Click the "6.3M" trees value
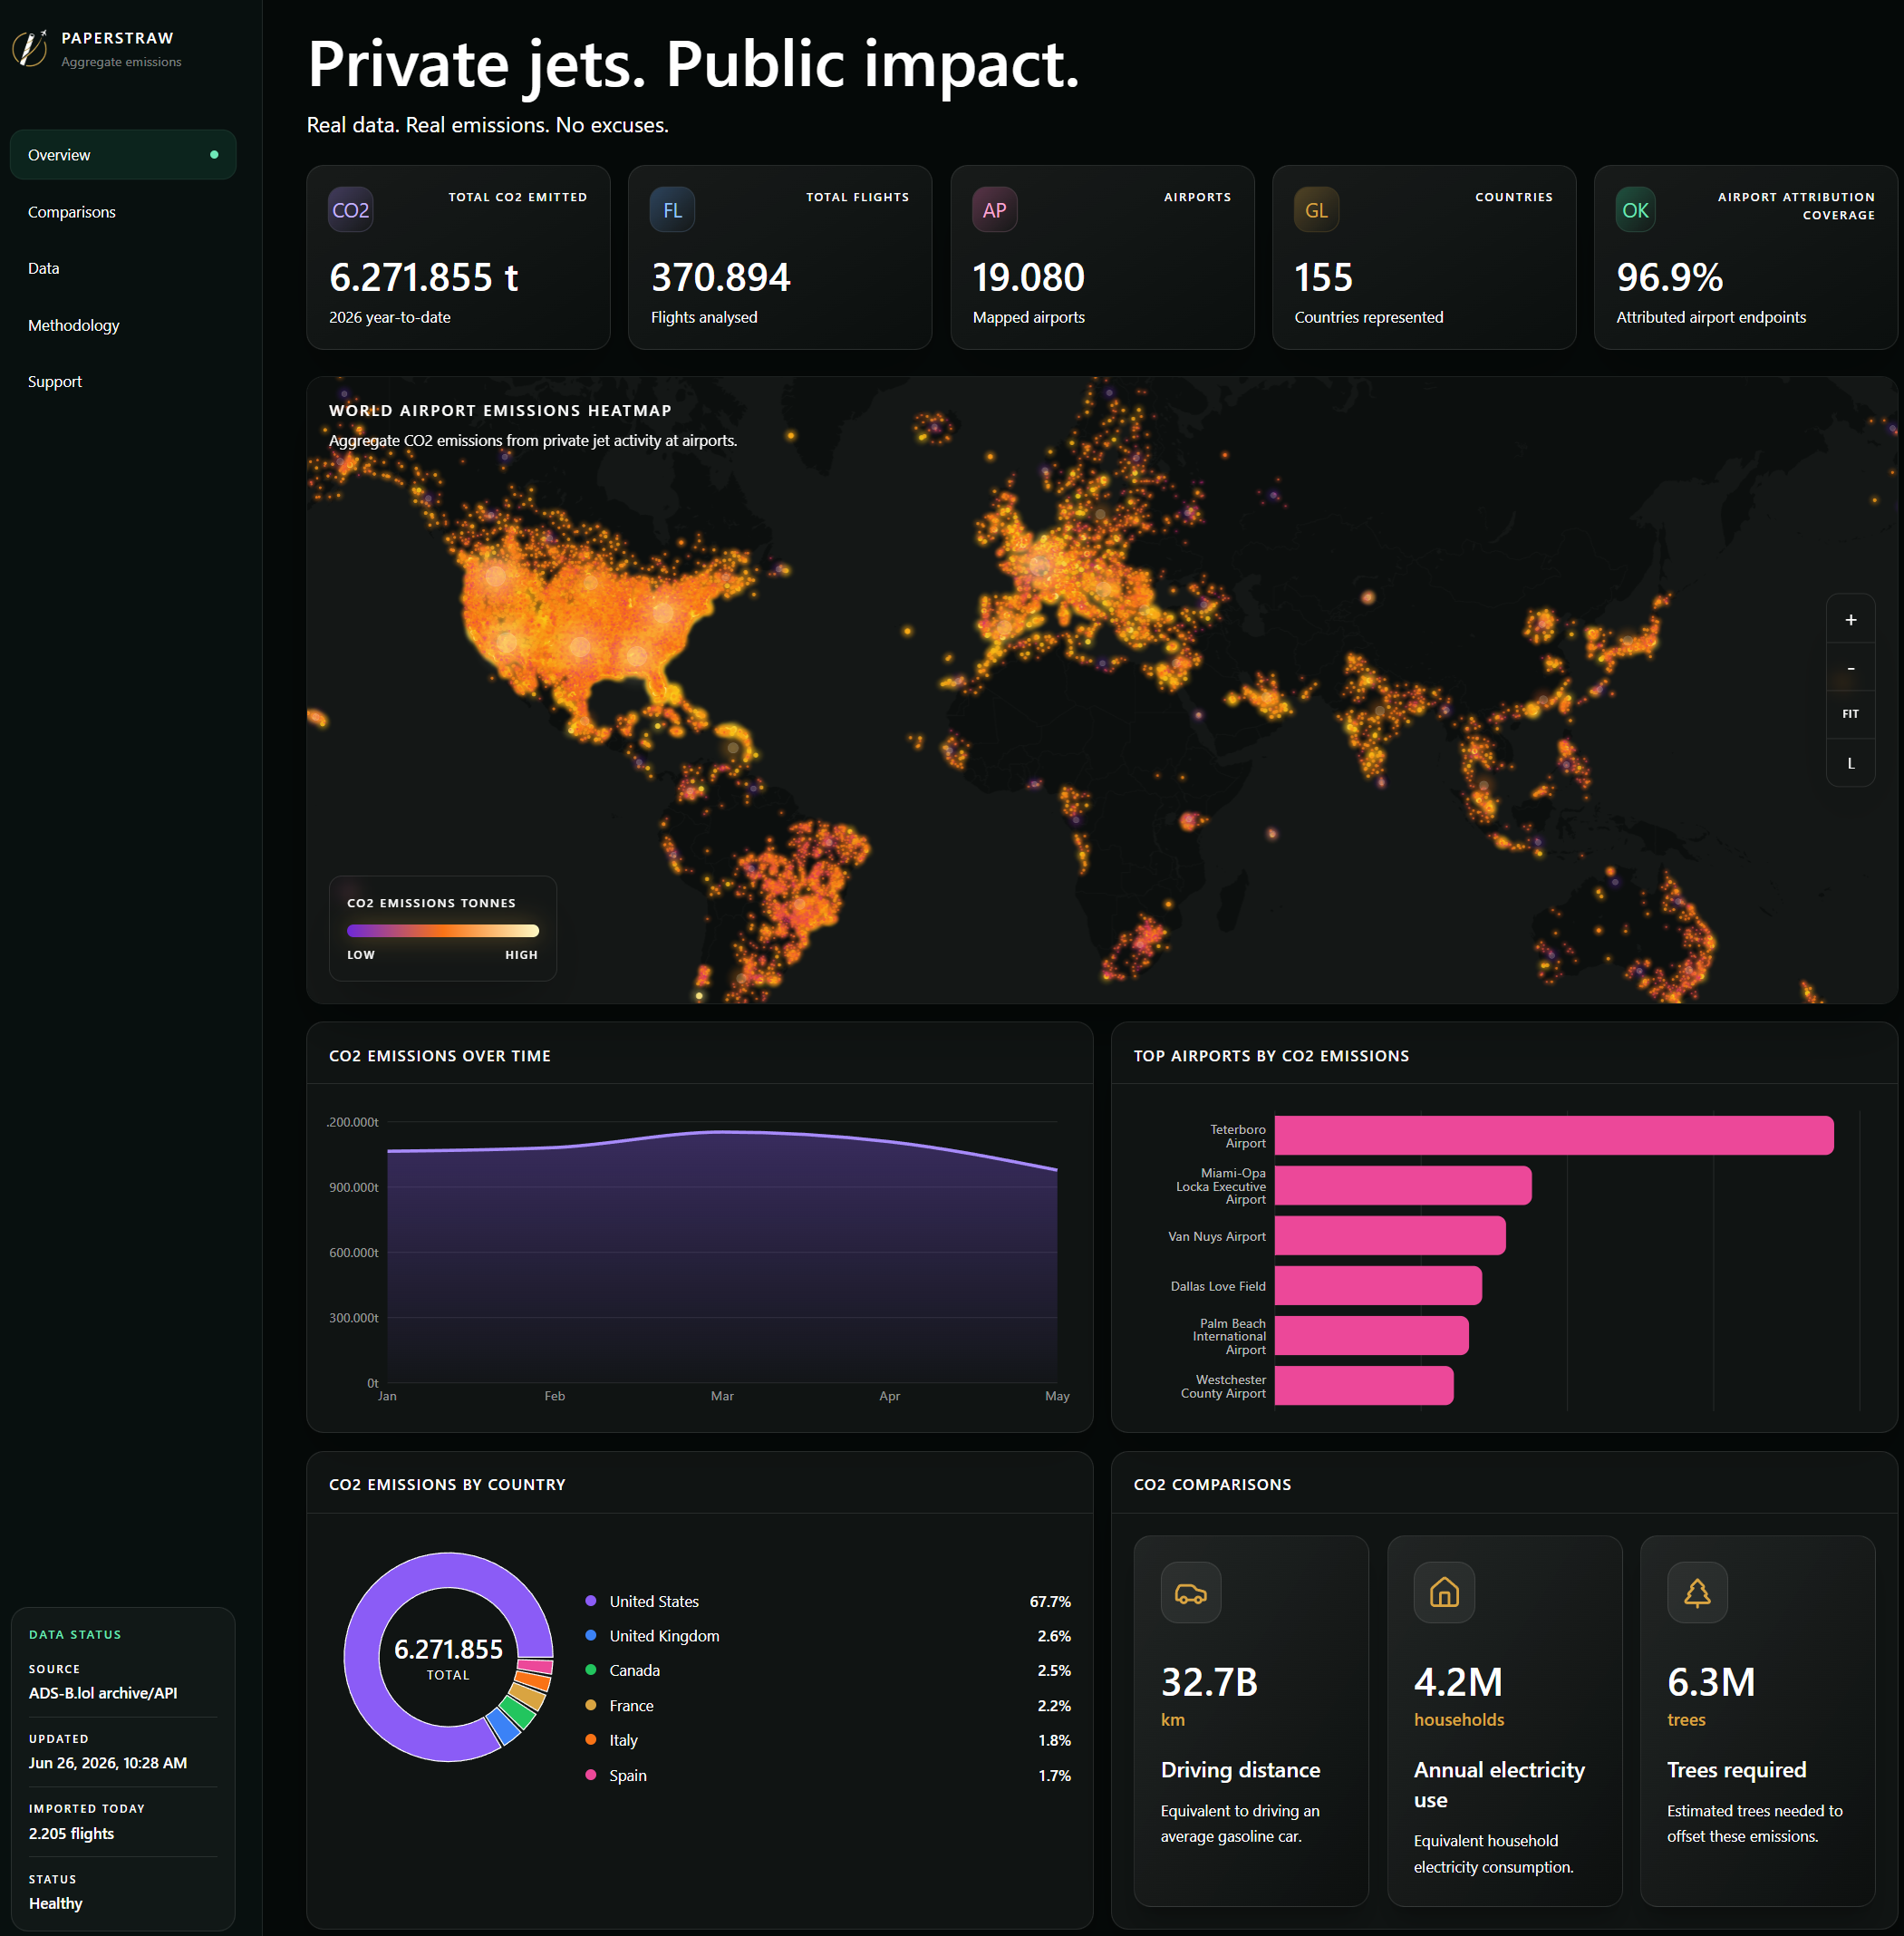Viewport: 1904px width, 1936px height. click(x=1712, y=1682)
